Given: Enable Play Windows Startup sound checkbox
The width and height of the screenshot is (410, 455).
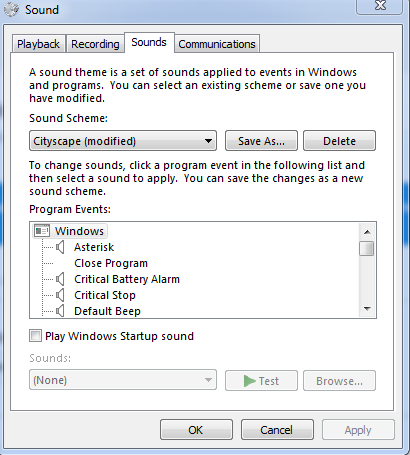Looking at the screenshot, I should 35,336.
